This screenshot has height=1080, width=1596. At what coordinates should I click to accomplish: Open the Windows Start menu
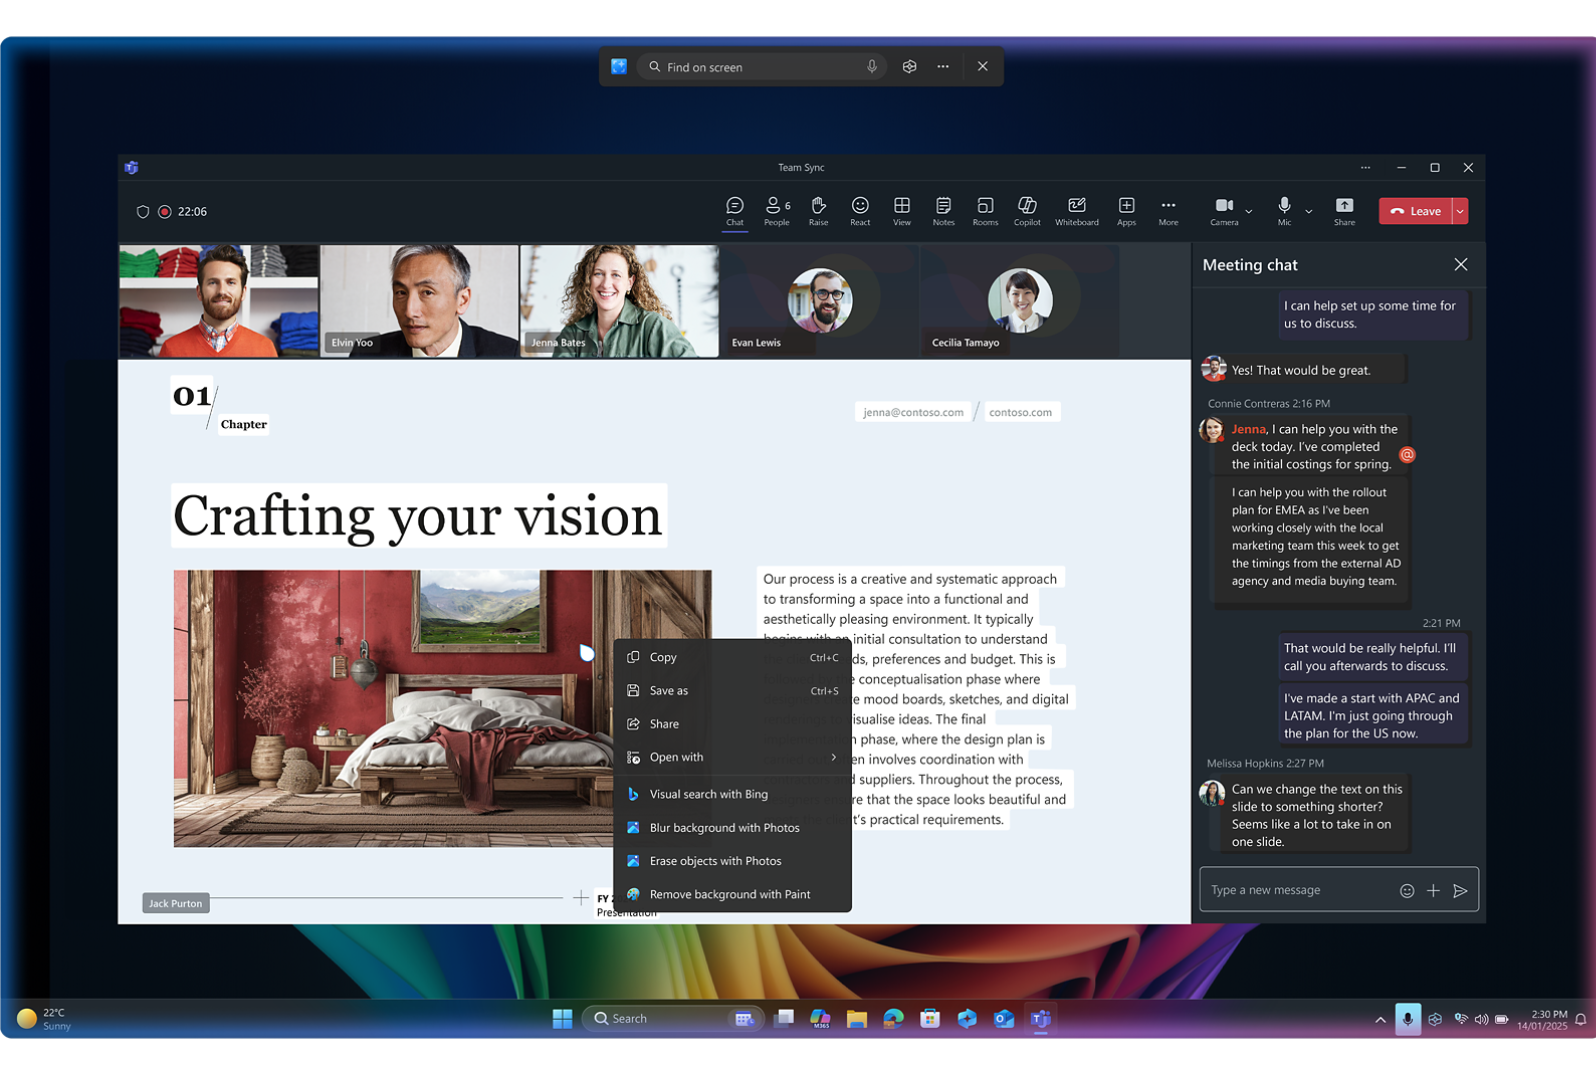(x=562, y=1018)
